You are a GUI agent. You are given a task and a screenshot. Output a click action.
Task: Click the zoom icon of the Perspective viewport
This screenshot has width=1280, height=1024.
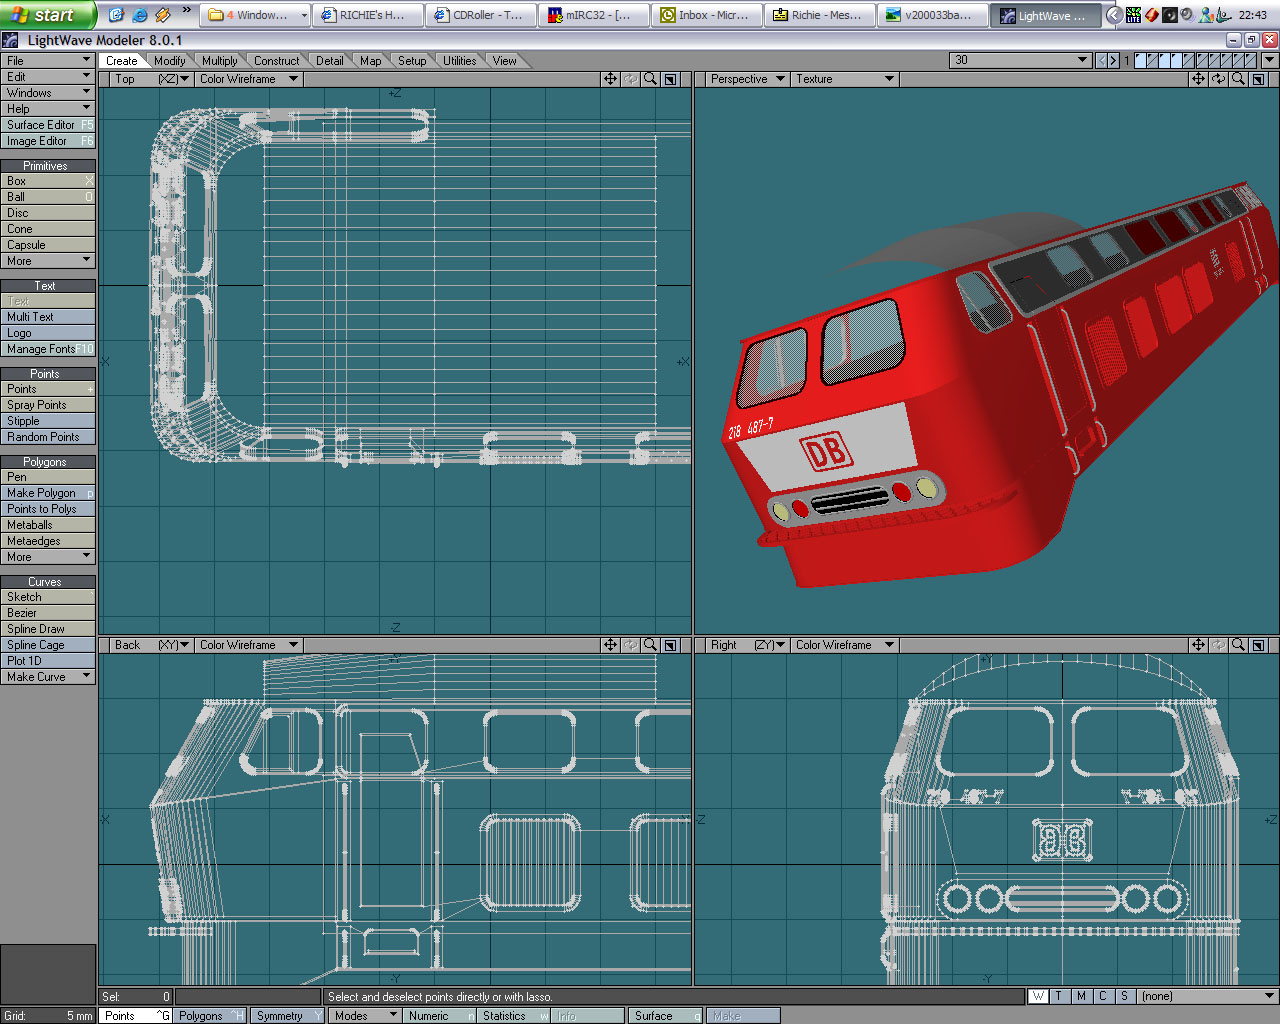point(1239,79)
